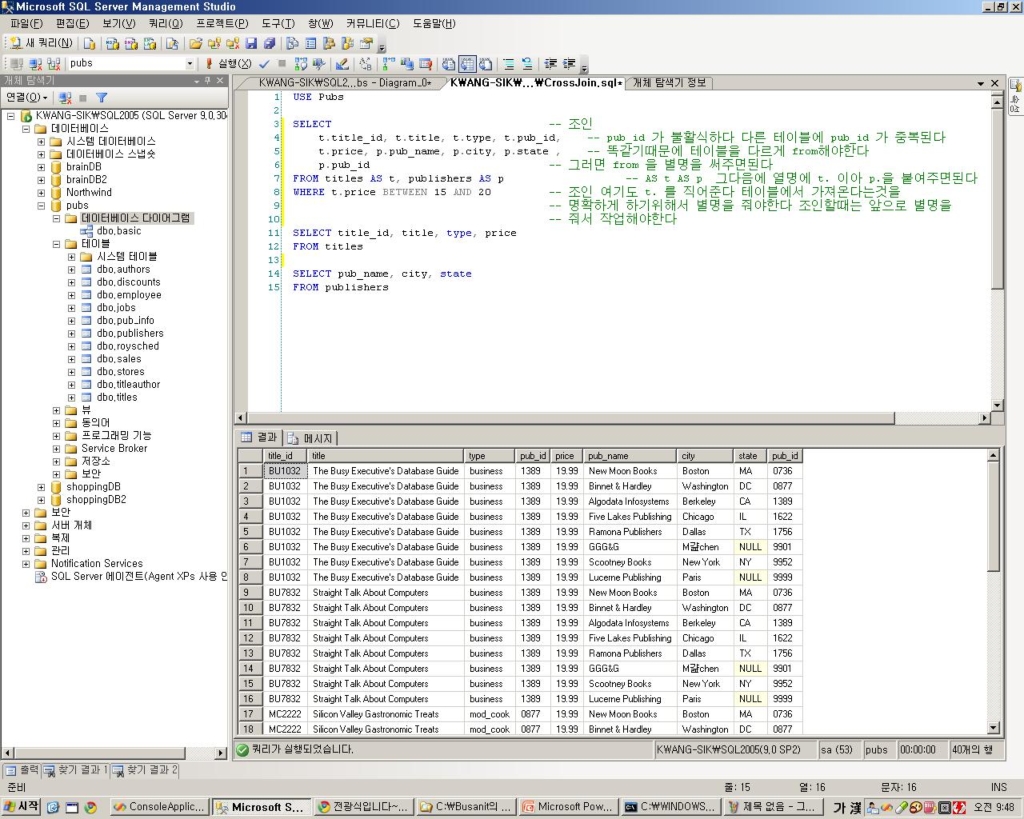The height and width of the screenshot is (819, 1024).
Task: Click Change Connection icon in query toolbar
Action: tap(54, 63)
